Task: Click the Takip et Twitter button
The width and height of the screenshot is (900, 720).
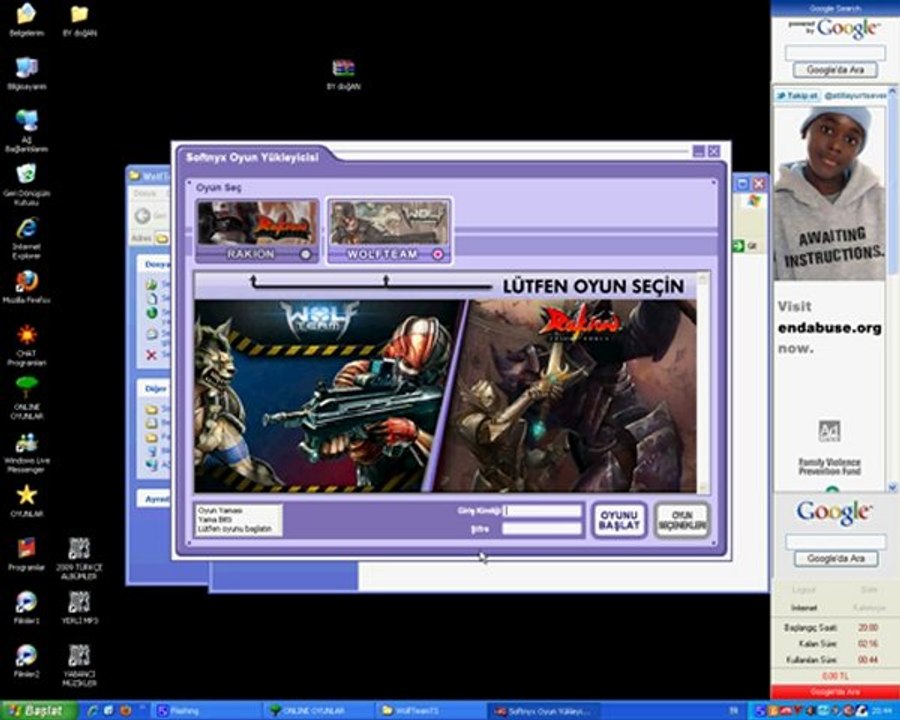Action: 797,96
